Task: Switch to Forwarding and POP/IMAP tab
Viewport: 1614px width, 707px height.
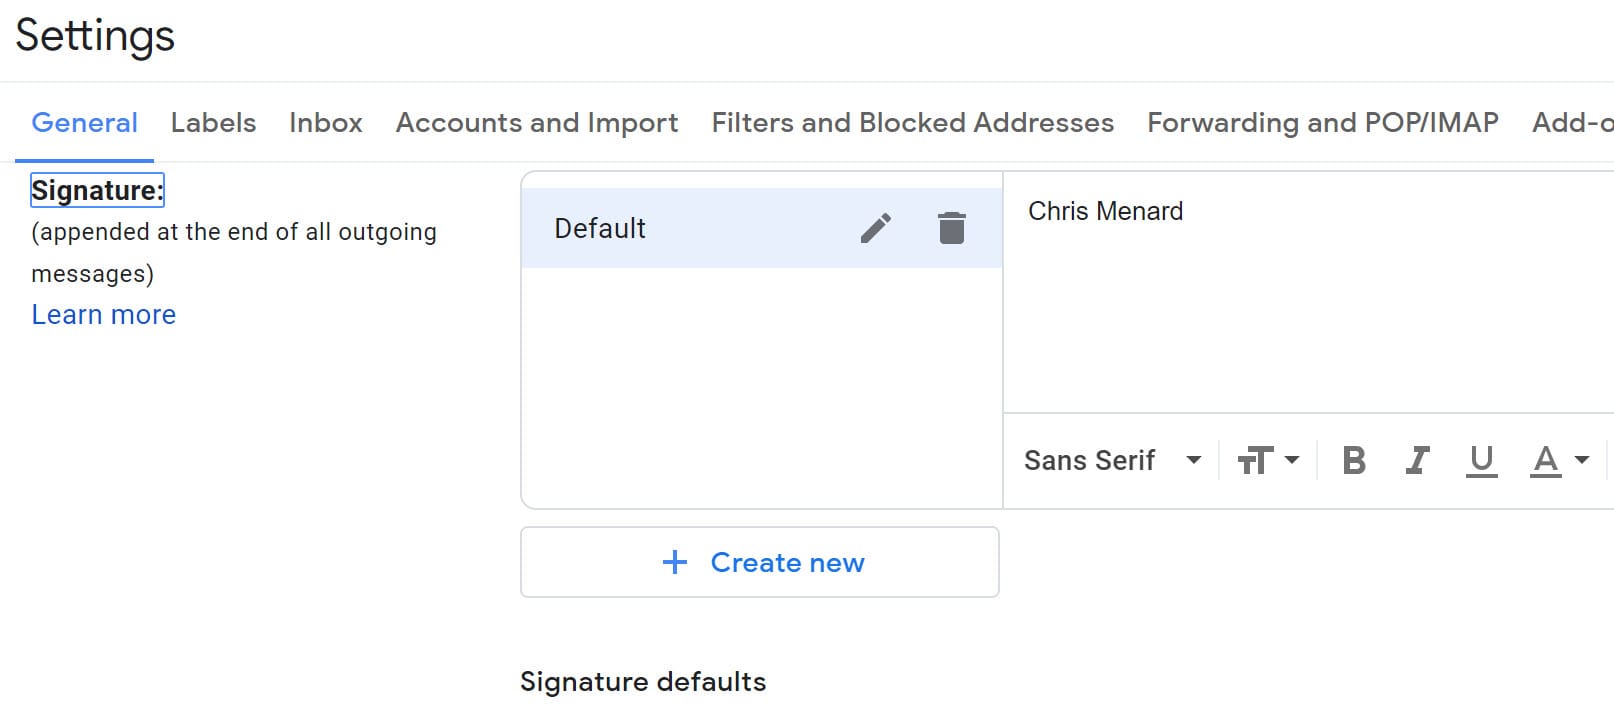Action: pos(1322,122)
